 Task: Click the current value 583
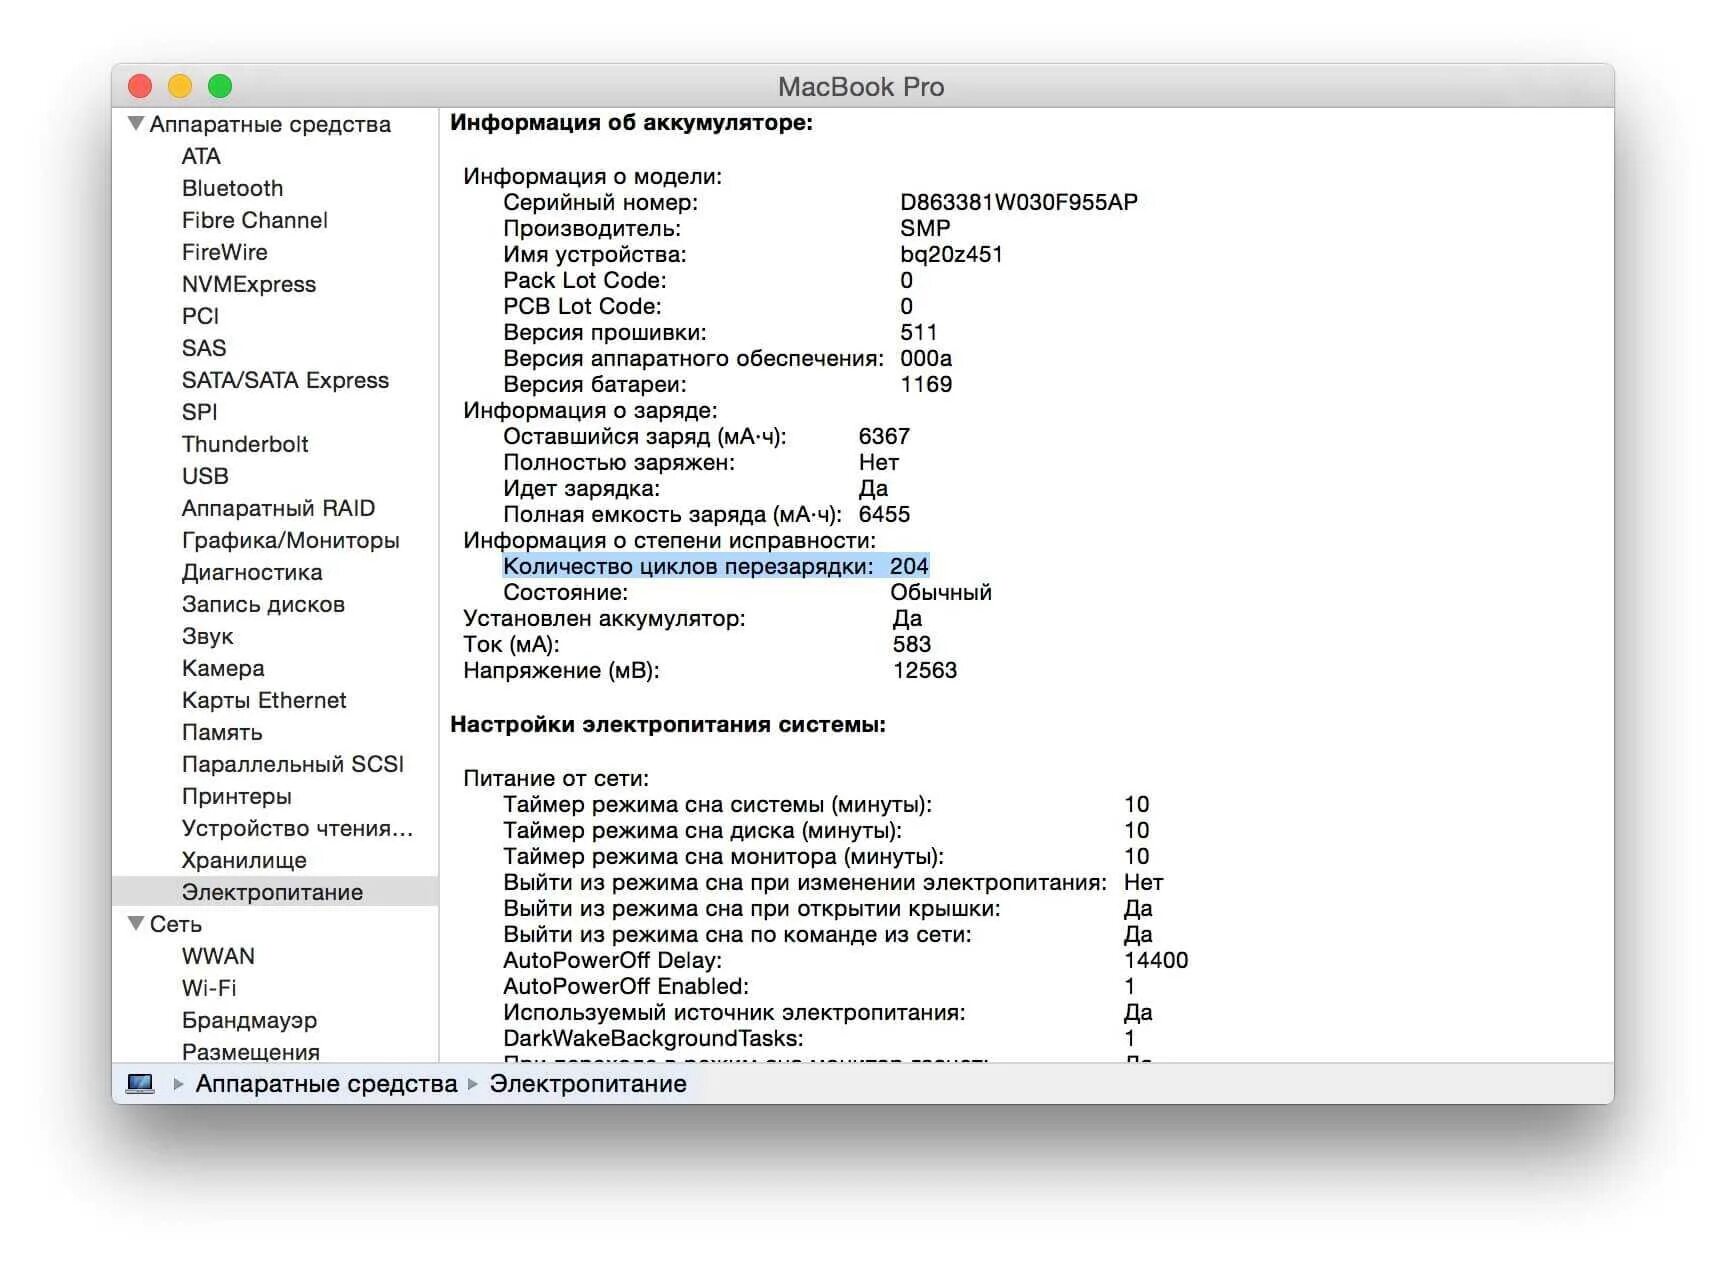912,644
